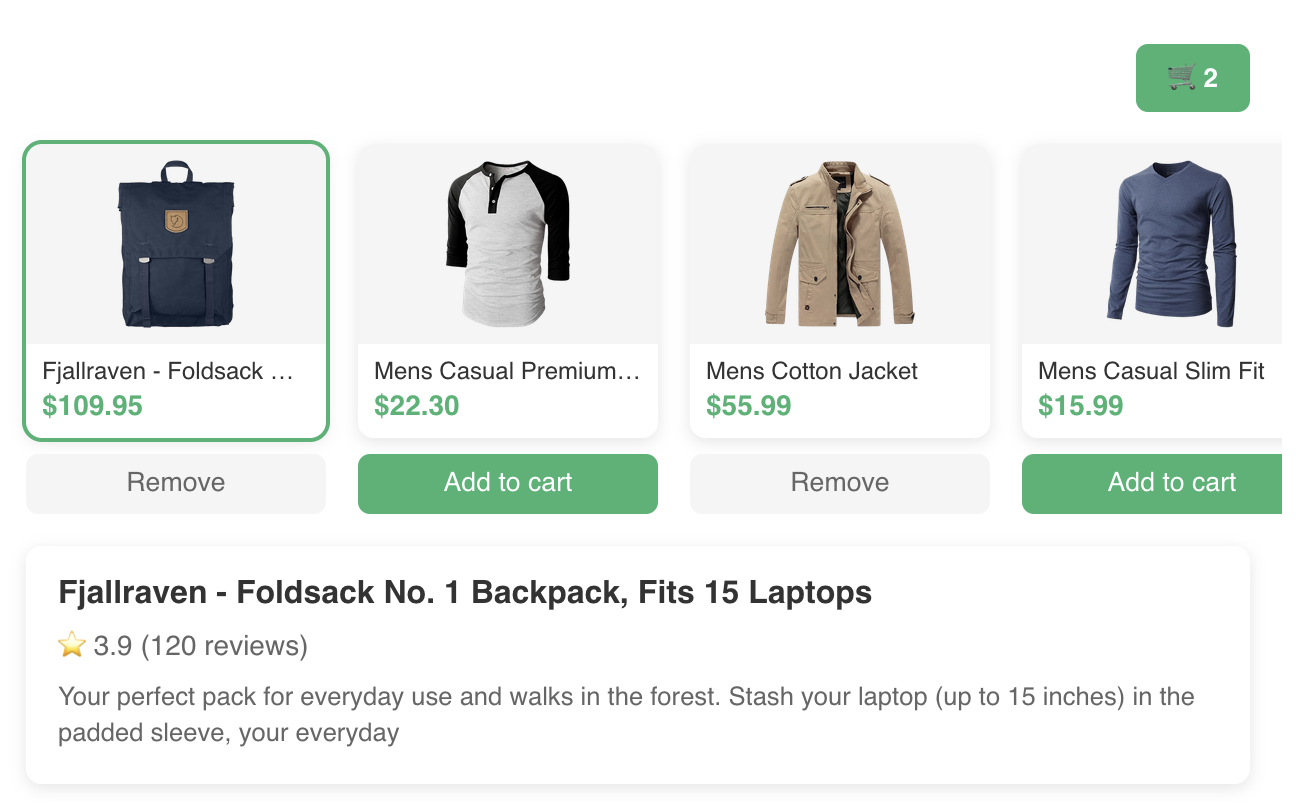Remove the Fjallraven backpack from the cart

tap(176, 483)
